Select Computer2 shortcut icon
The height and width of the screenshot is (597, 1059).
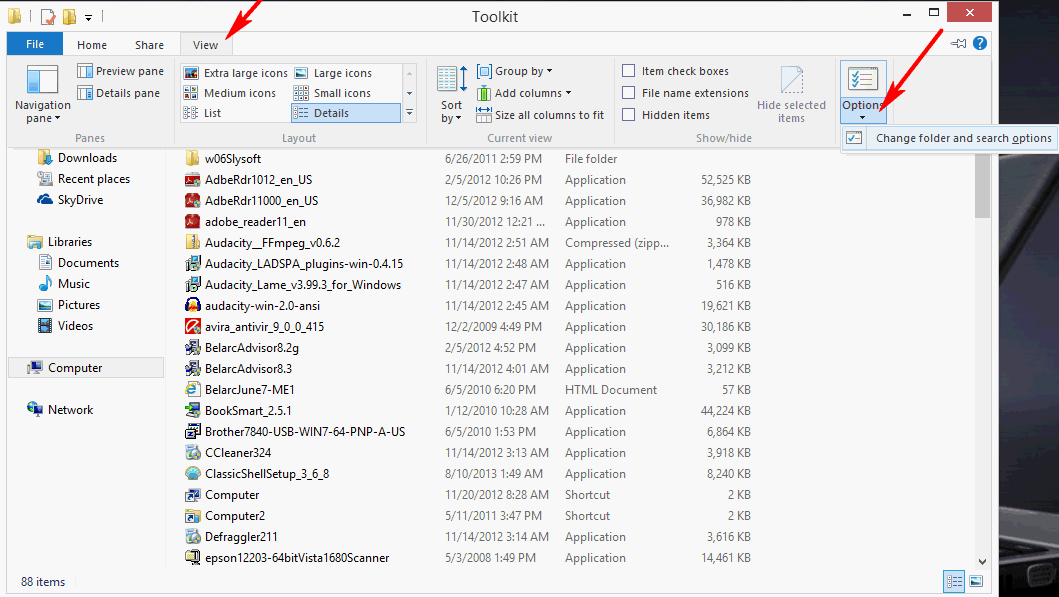tap(192, 515)
